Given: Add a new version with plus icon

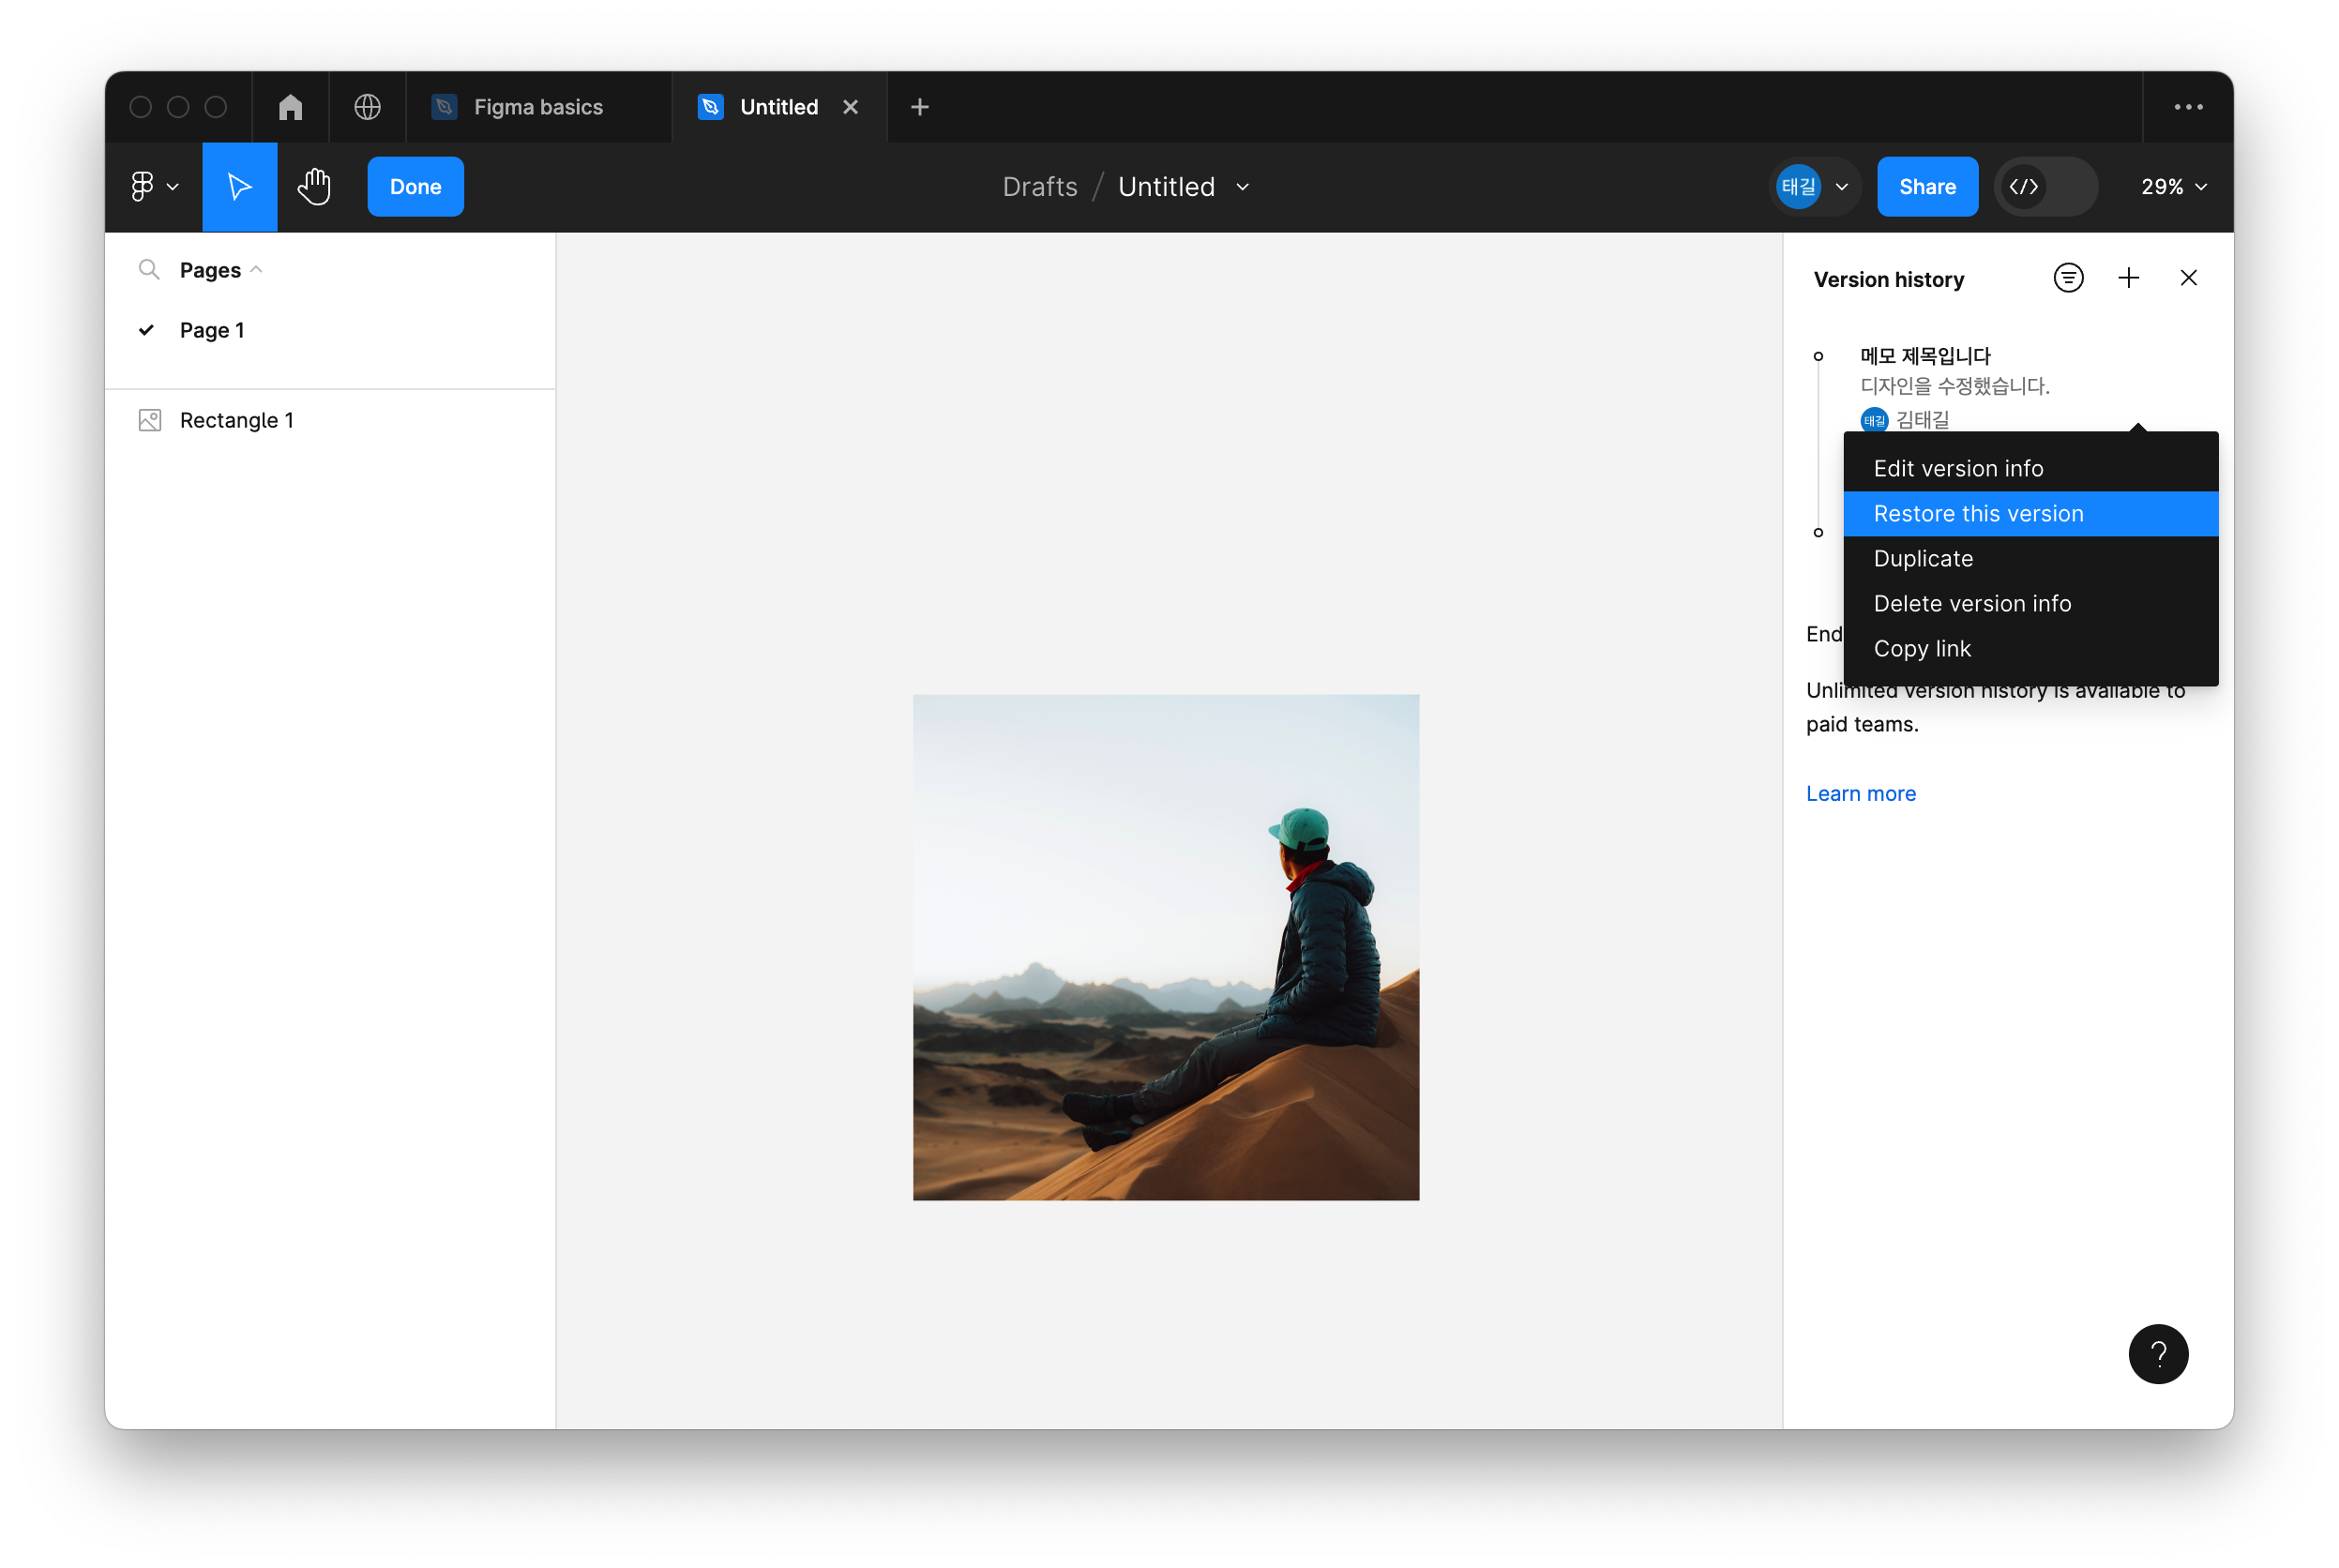Looking at the screenshot, I should (2128, 278).
